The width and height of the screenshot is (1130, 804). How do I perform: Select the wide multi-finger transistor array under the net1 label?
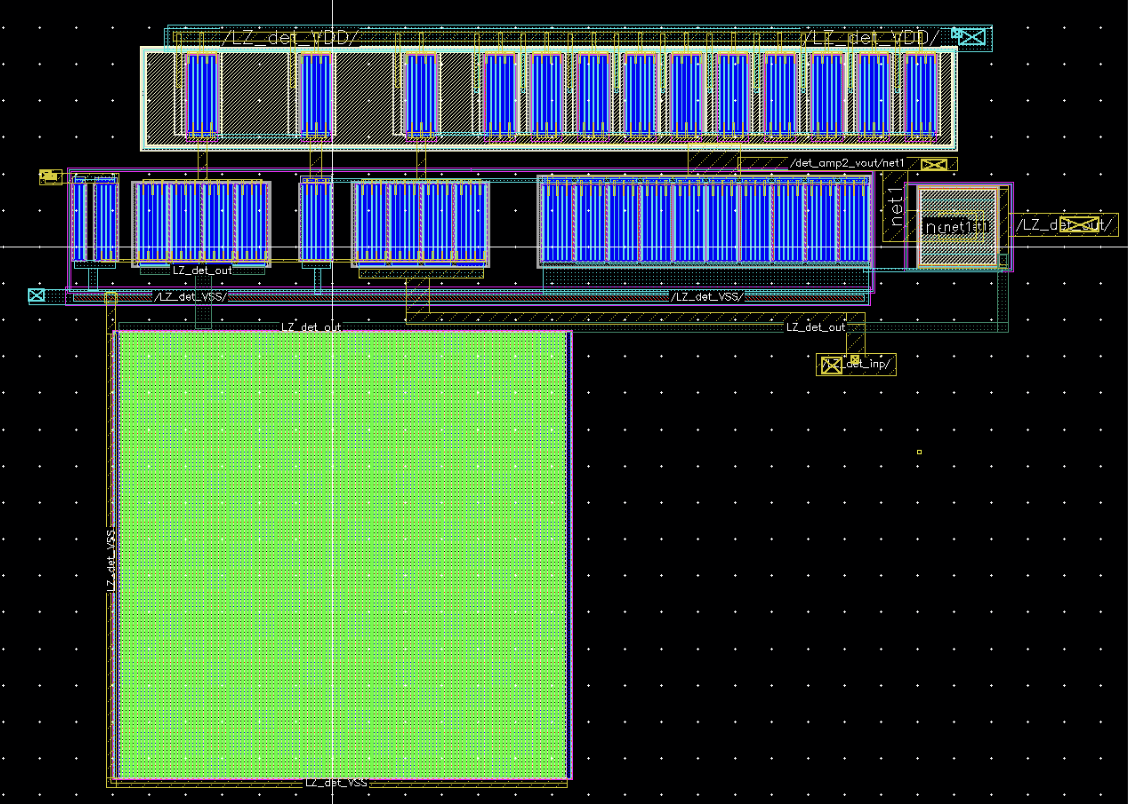(x=704, y=221)
